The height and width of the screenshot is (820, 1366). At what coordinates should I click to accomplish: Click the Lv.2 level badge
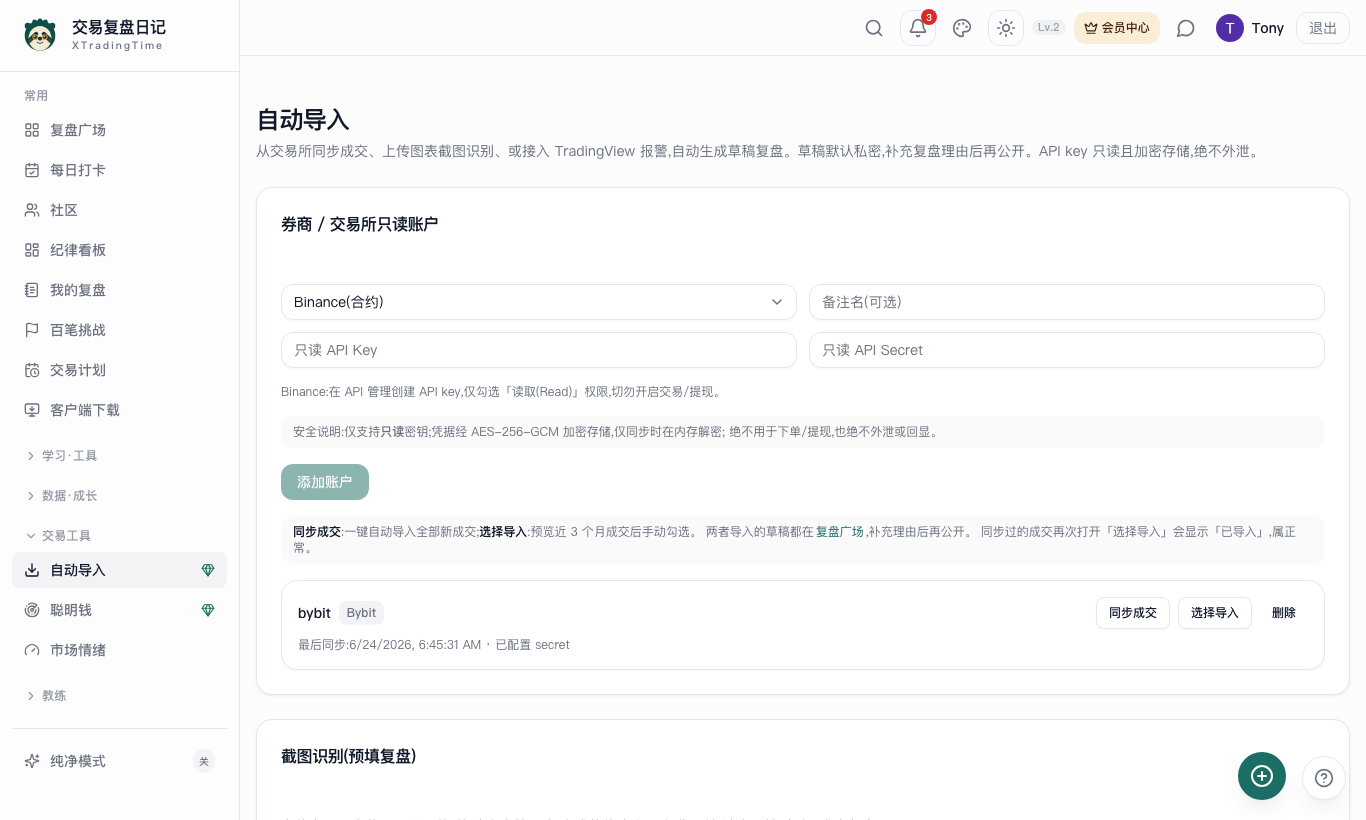(1049, 28)
